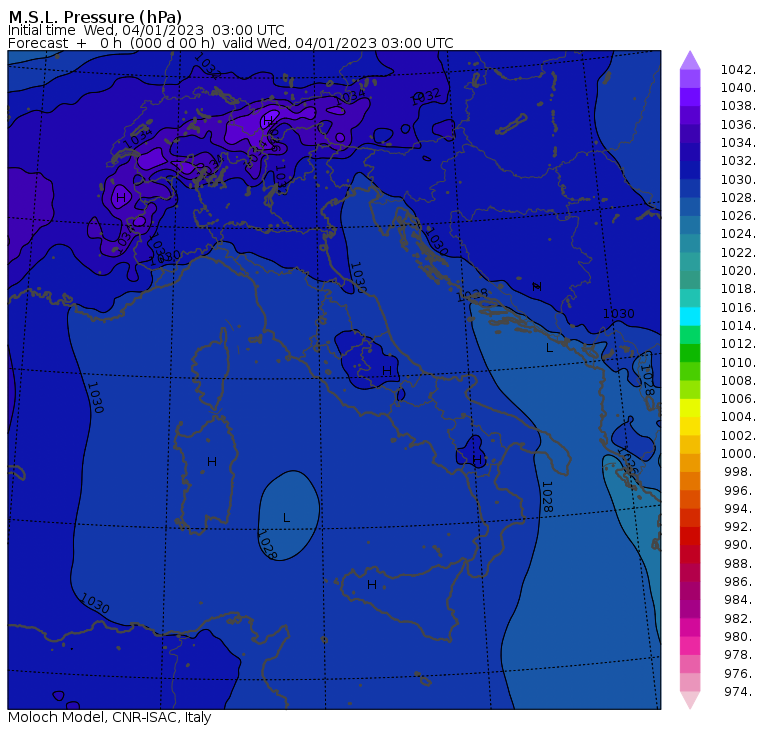Click yellow legend swatch between 1006 and 1004
Image resolution: width=760 pixels, height=731 pixels.
[x=690, y=408]
